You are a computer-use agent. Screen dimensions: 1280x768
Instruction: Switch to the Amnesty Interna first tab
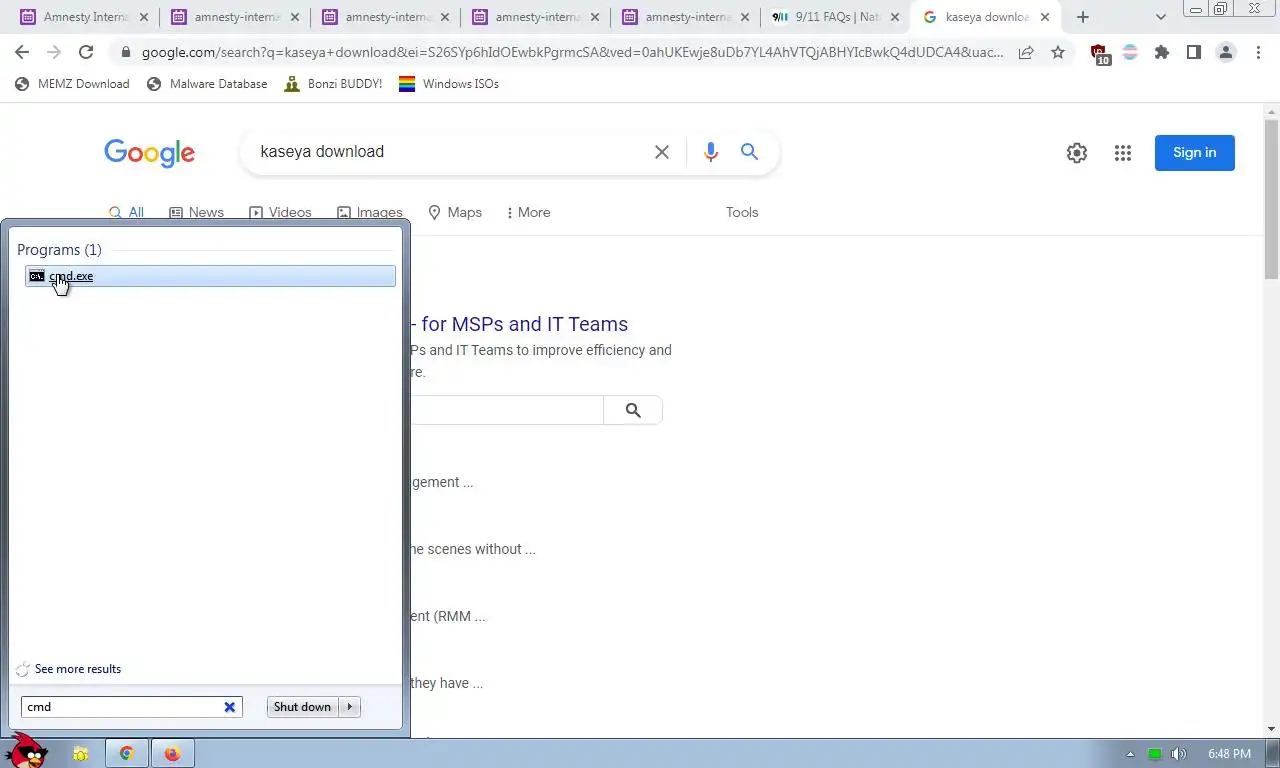pos(86,17)
